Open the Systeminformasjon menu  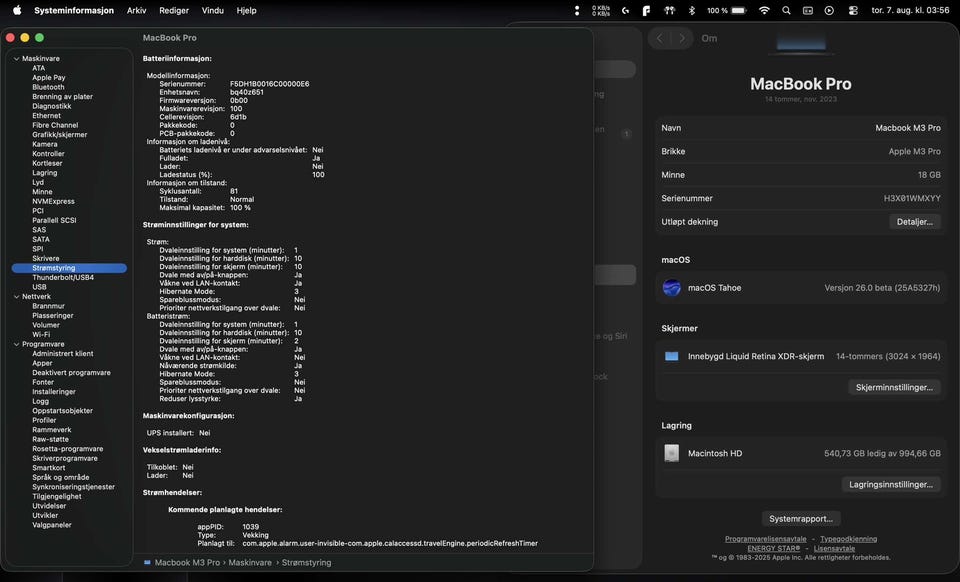click(x=74, y=10)
